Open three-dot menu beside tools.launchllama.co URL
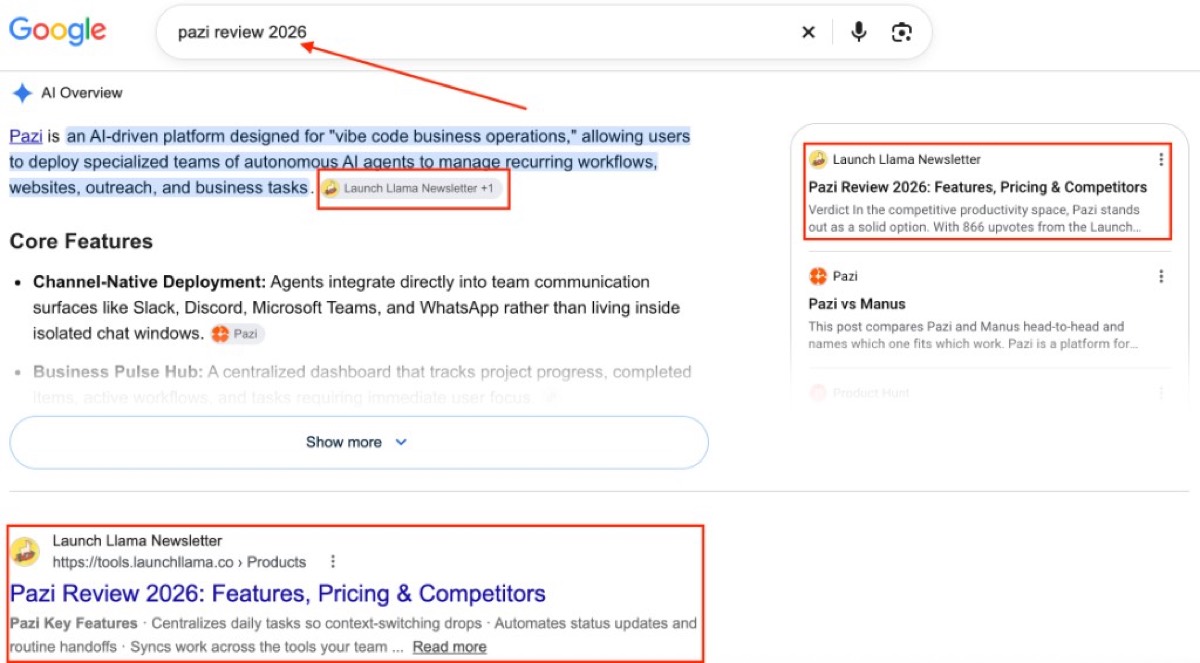 point(333,562)
